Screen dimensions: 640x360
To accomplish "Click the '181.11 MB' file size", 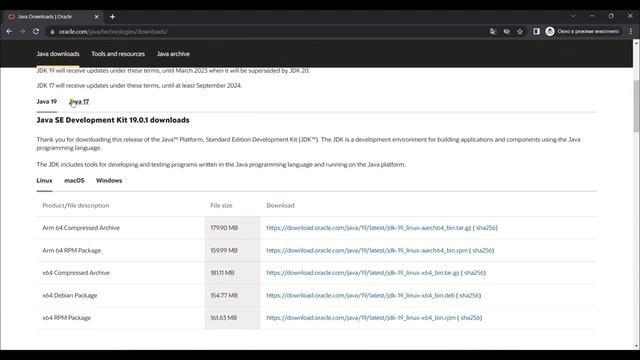I will click(x=222, y=273).
